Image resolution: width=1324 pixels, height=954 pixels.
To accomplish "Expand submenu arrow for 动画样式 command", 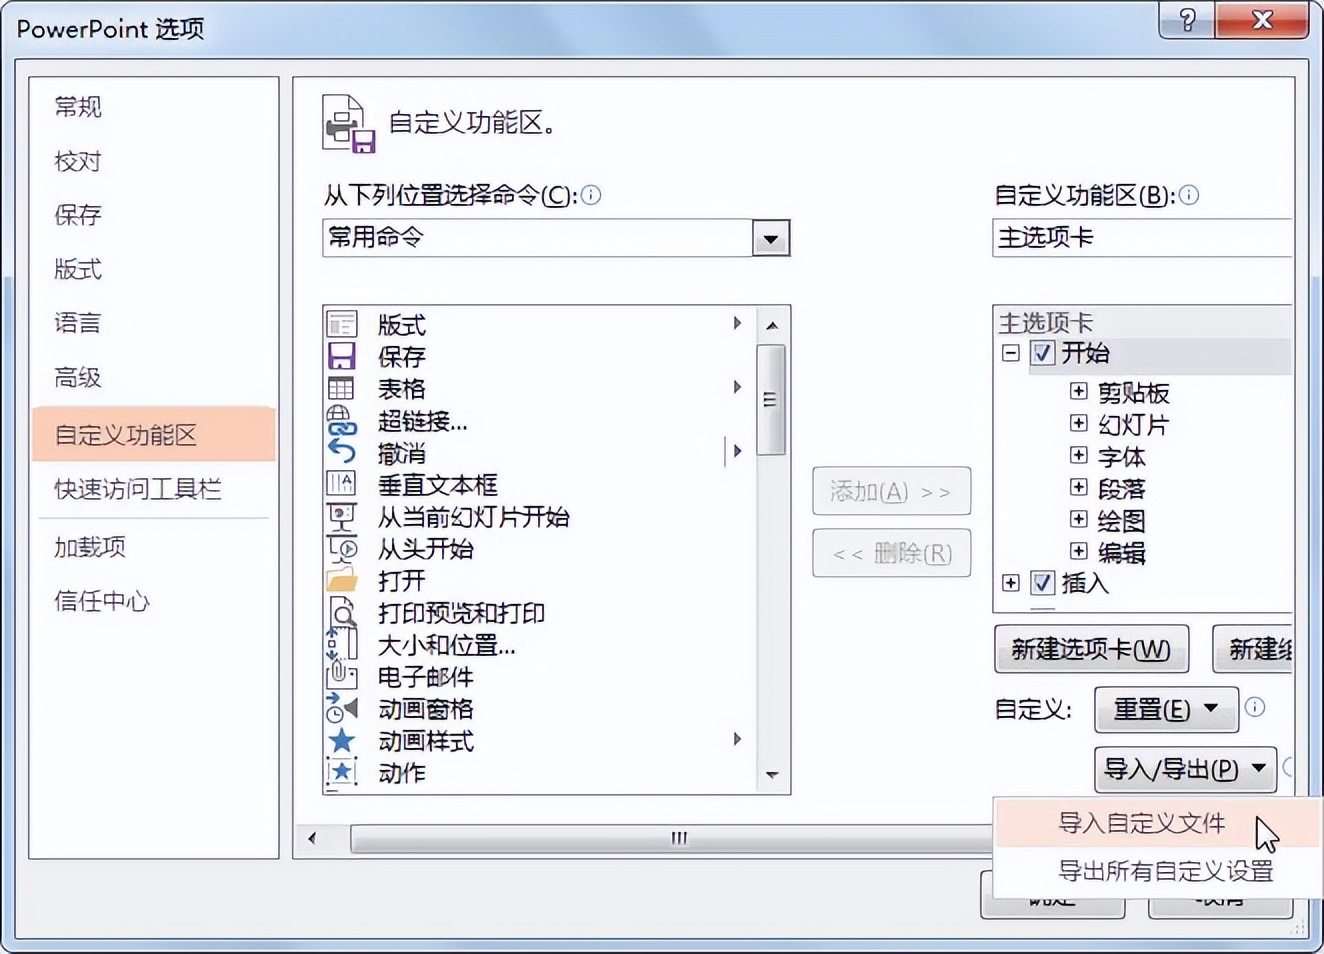I will pyautogui.click(x=737, y=739).
